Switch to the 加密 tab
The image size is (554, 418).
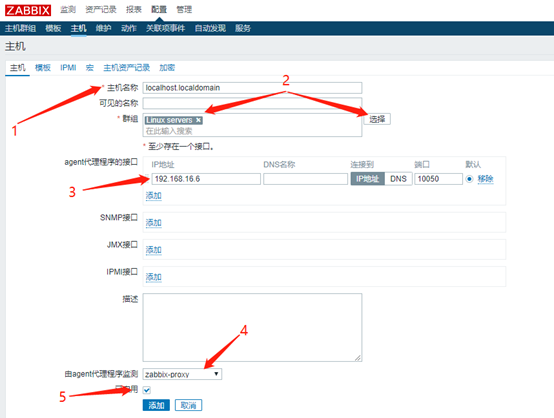(x=167, y=67)
